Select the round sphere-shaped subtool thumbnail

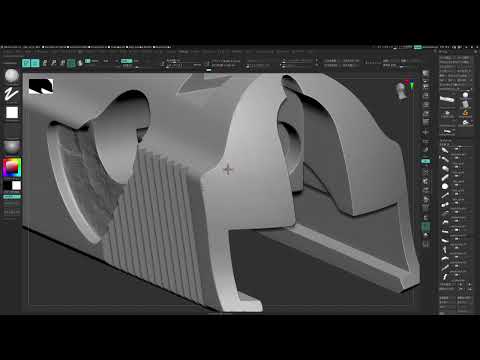pyautogui.click(x=445, y=186)
